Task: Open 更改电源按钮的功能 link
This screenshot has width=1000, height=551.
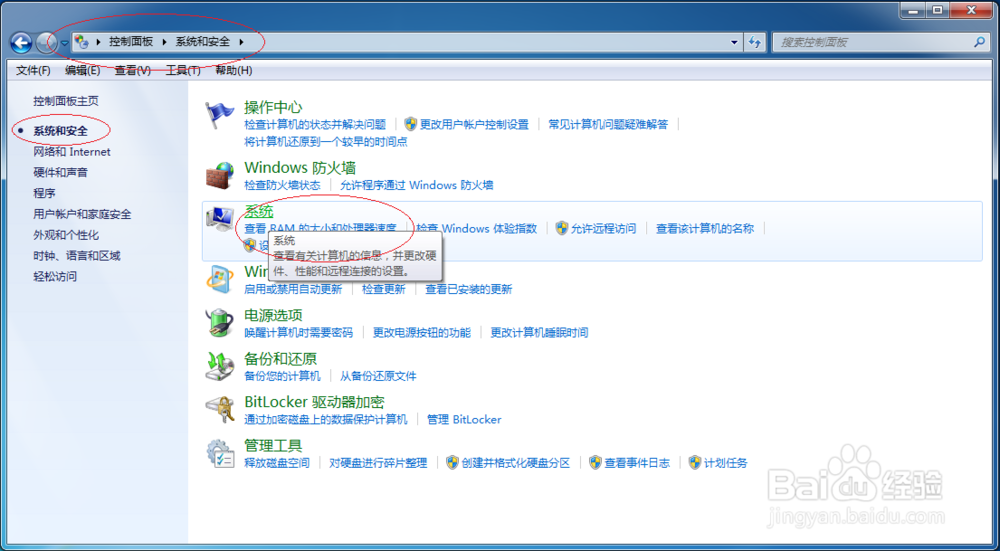Action: [x=422, y=332]
